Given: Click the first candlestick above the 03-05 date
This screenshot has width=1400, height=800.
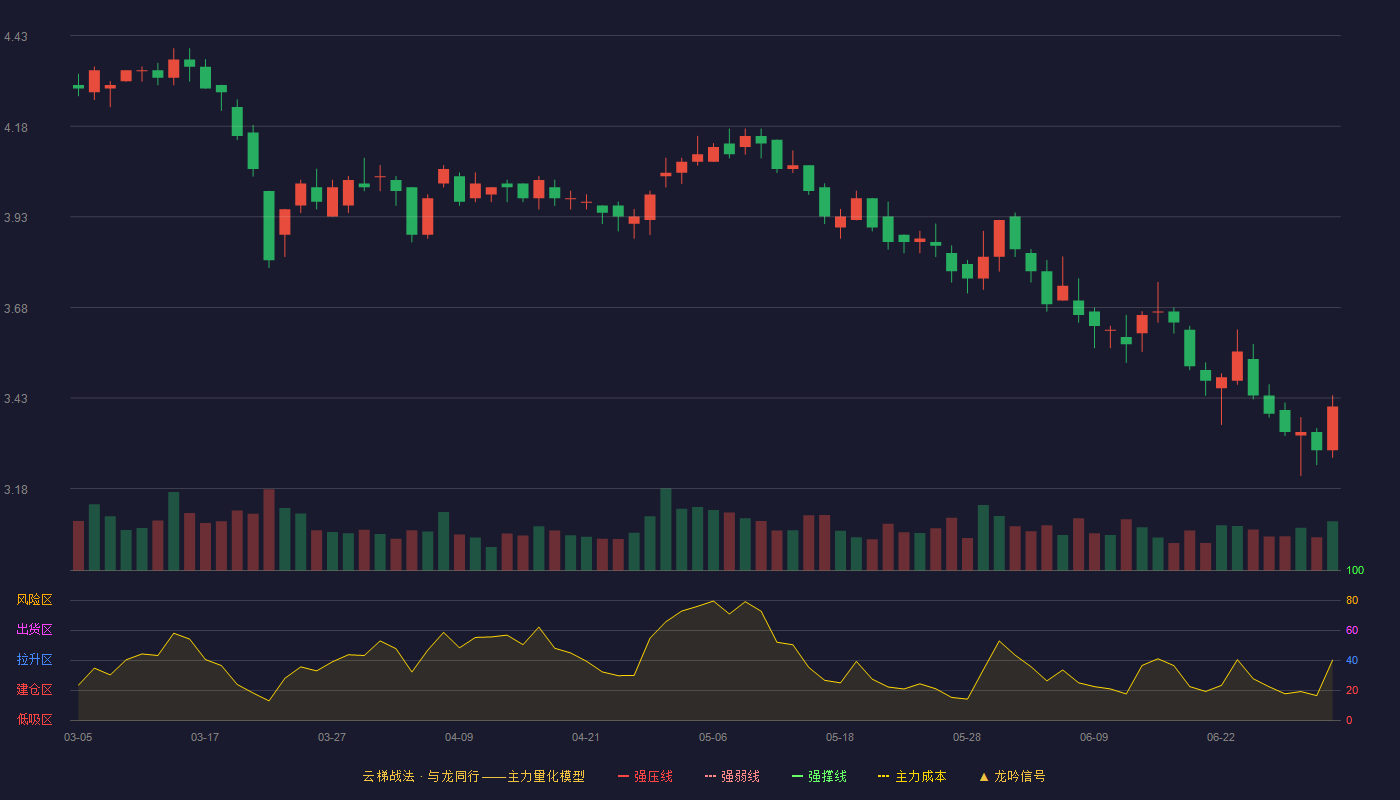Looking at the screenshot, I should (78, 86).
